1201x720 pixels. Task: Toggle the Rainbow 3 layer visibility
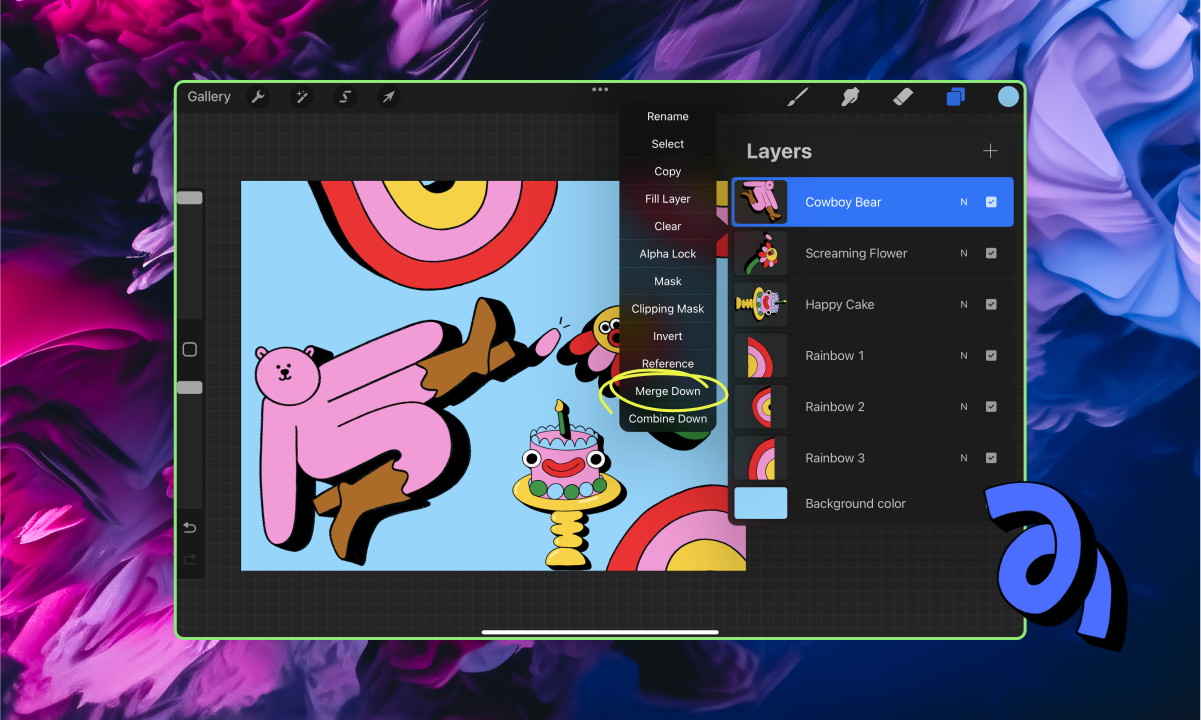tap(991, 457)
